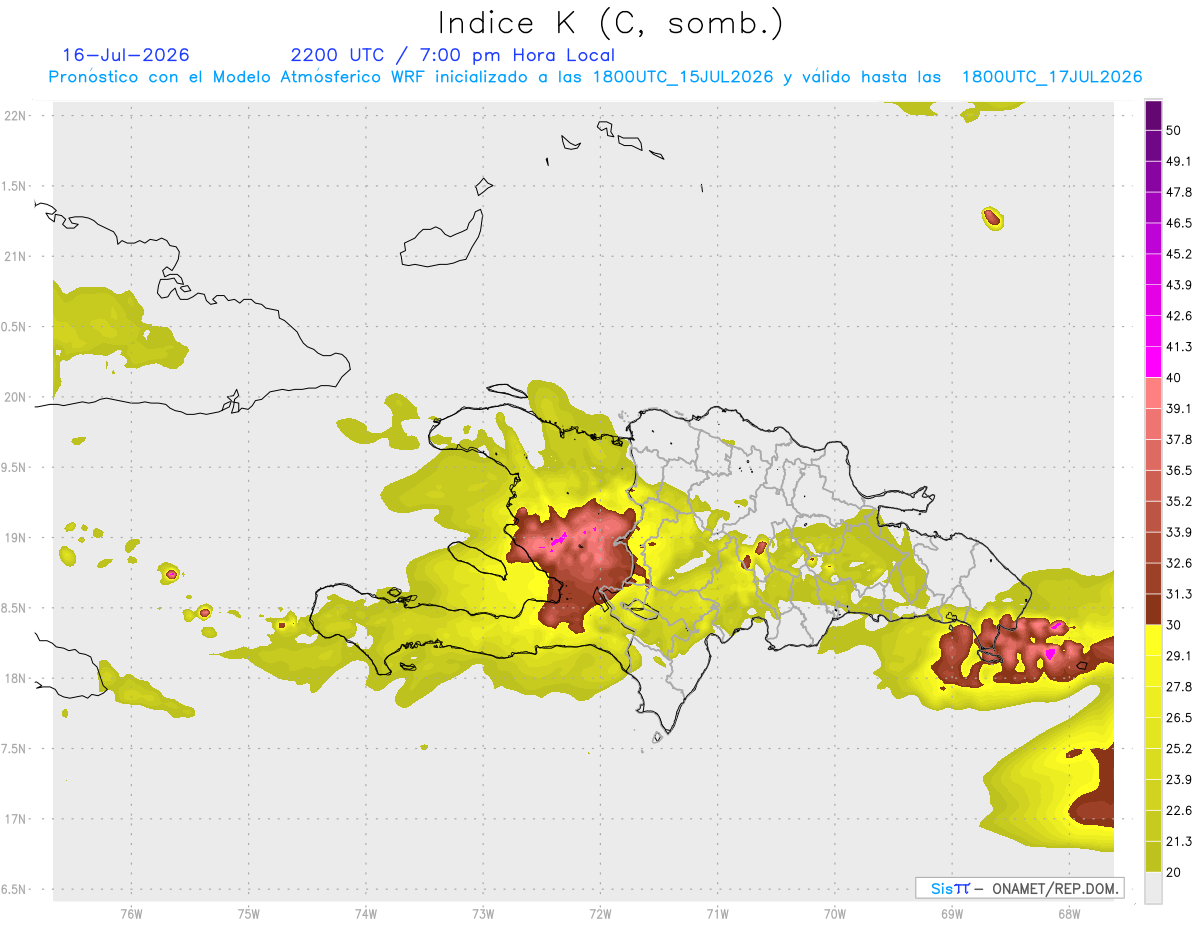Click the "22N" latitude label
1200x927 pixels.
(x=16, y=116)
